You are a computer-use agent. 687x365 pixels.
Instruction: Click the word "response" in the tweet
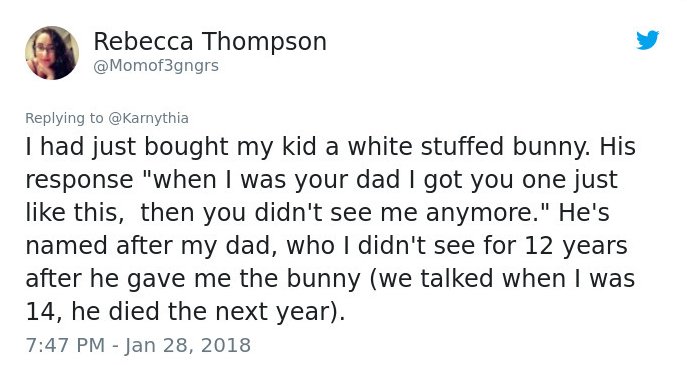(79, 181)
